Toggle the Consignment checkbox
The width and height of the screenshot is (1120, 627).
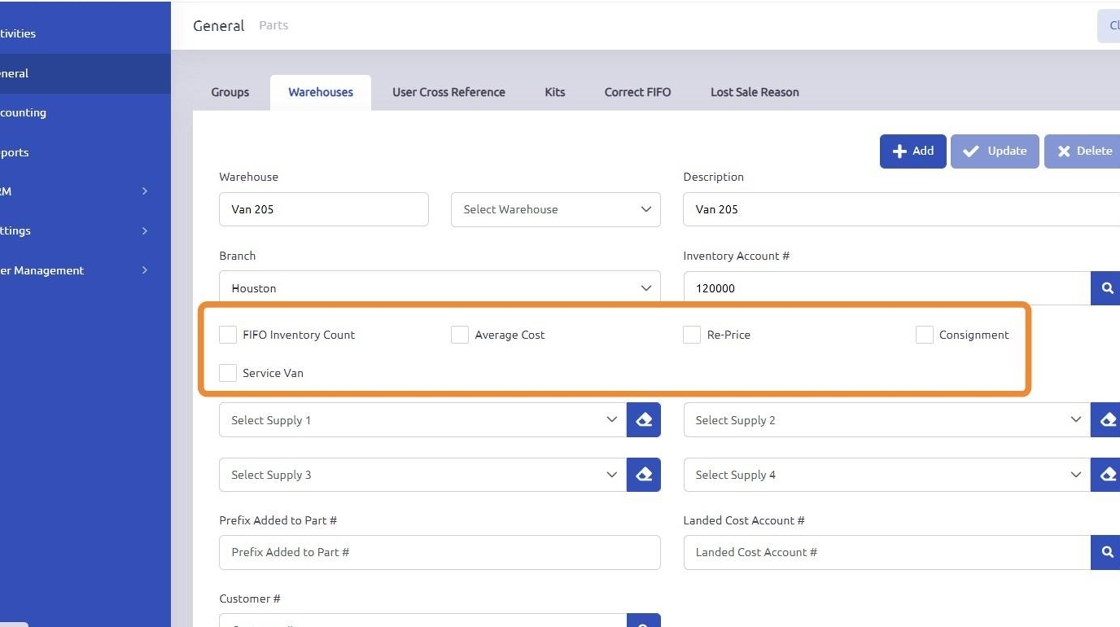924,335
